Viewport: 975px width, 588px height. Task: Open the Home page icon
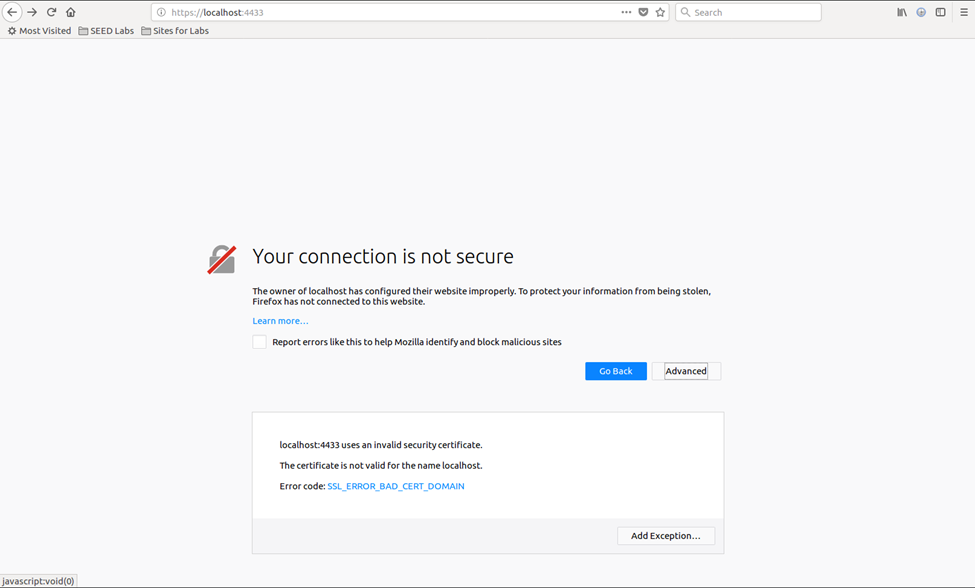70,11
